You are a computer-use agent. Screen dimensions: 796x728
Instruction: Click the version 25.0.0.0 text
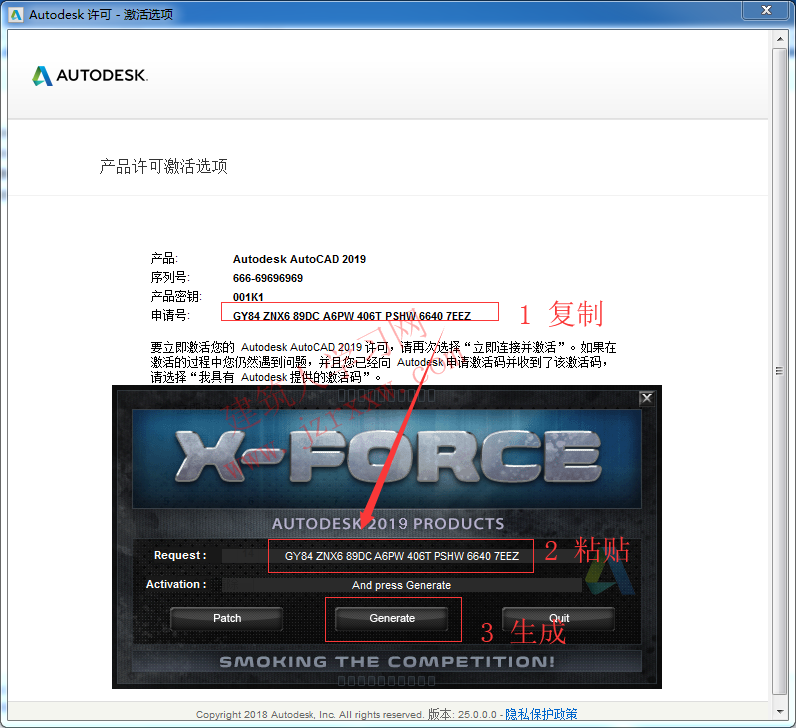(x=462, y=714)
